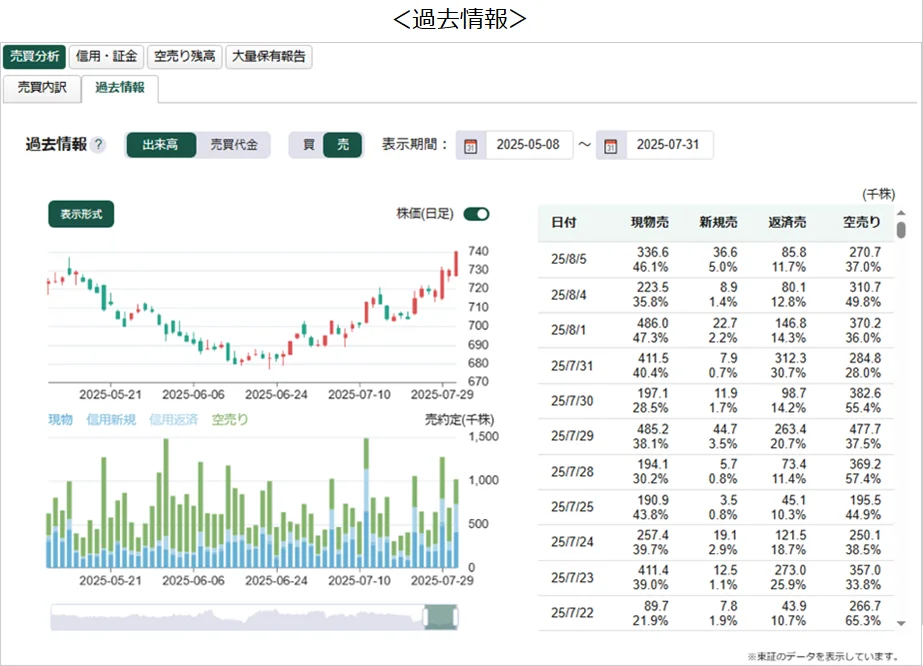Click the 7.9 新規売 value for 25/7/31
Screen dimensions: 923x666
click(x=728, y=358)
